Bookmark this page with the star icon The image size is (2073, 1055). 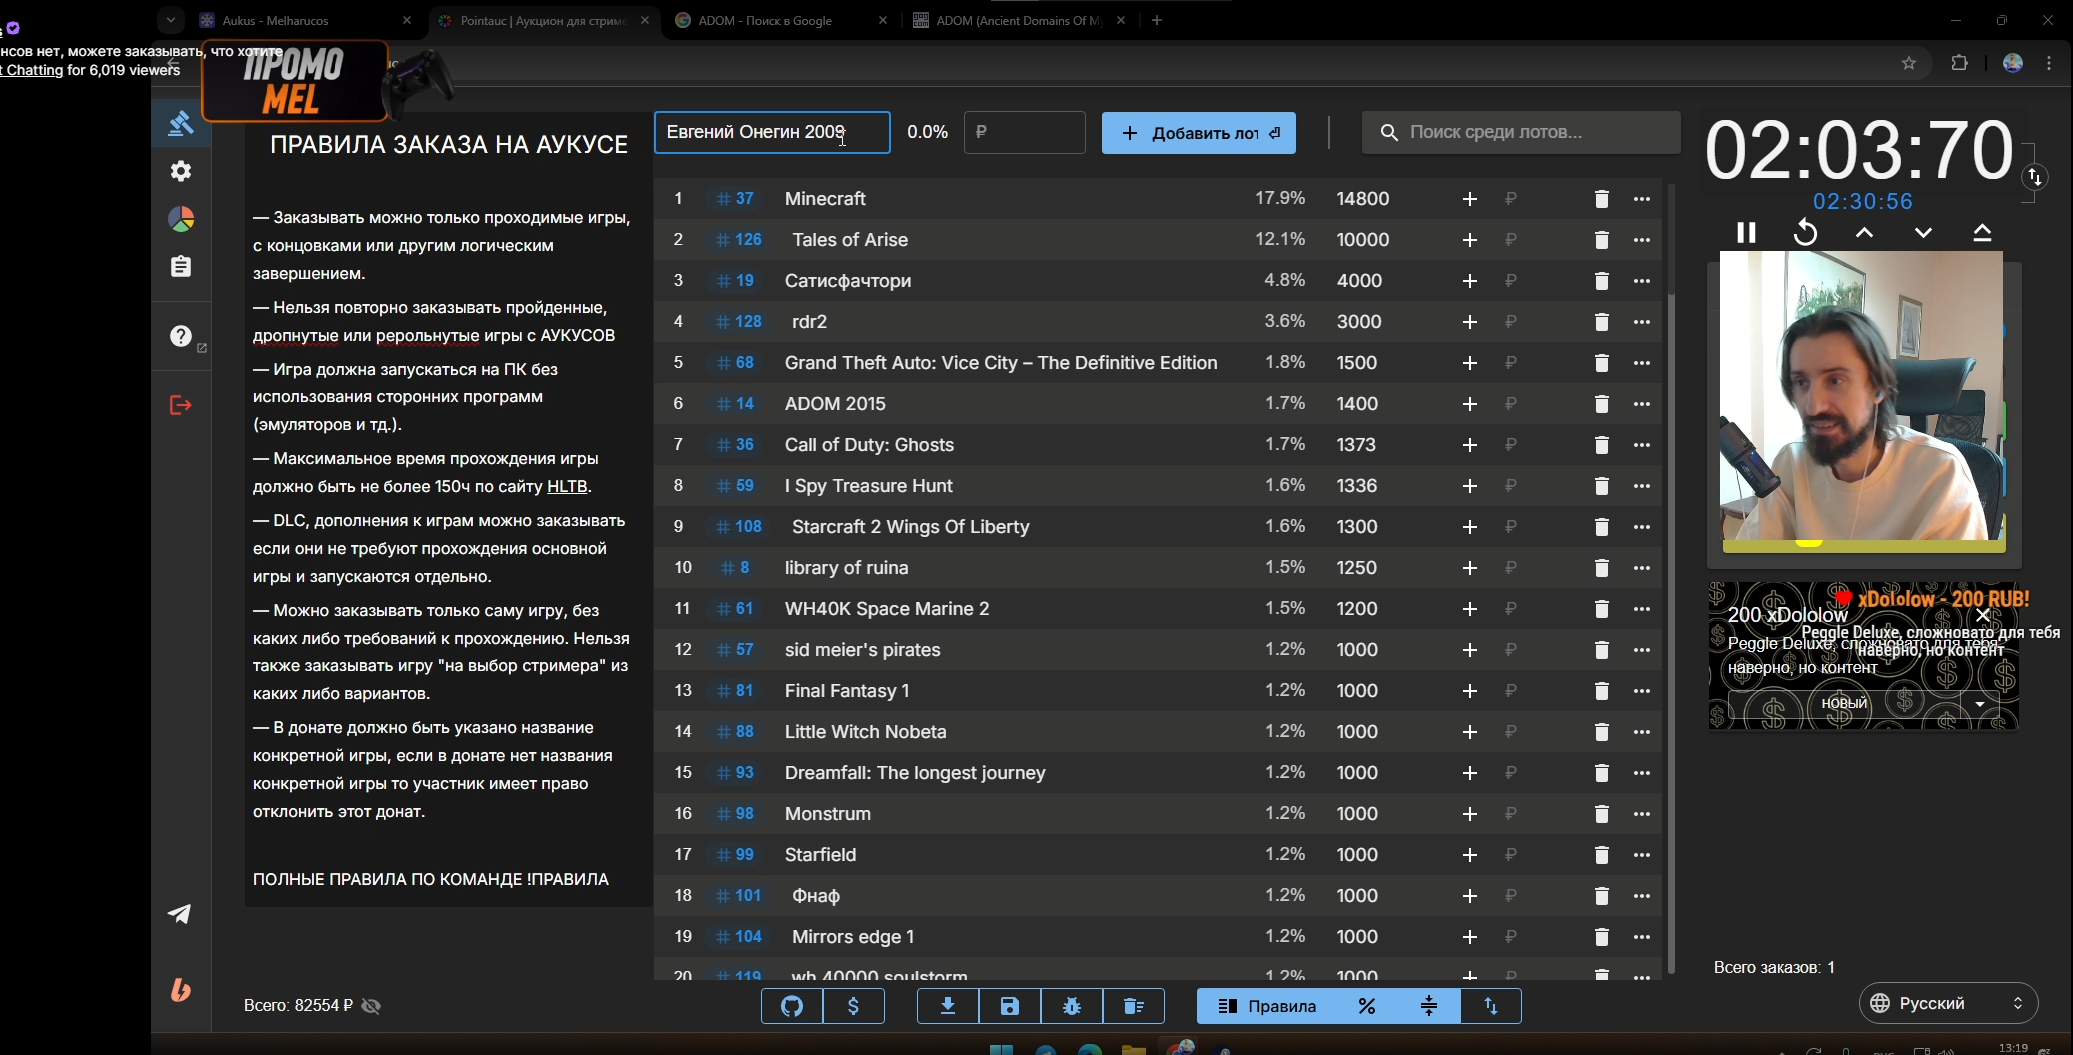1909,63
